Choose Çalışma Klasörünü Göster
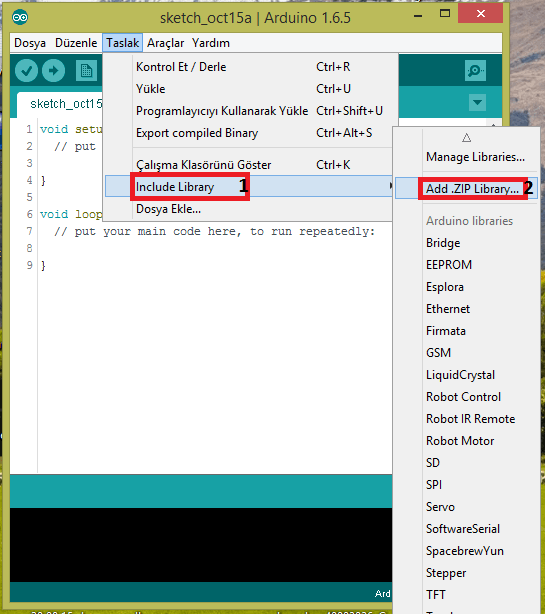 click(x=249, y=165)
